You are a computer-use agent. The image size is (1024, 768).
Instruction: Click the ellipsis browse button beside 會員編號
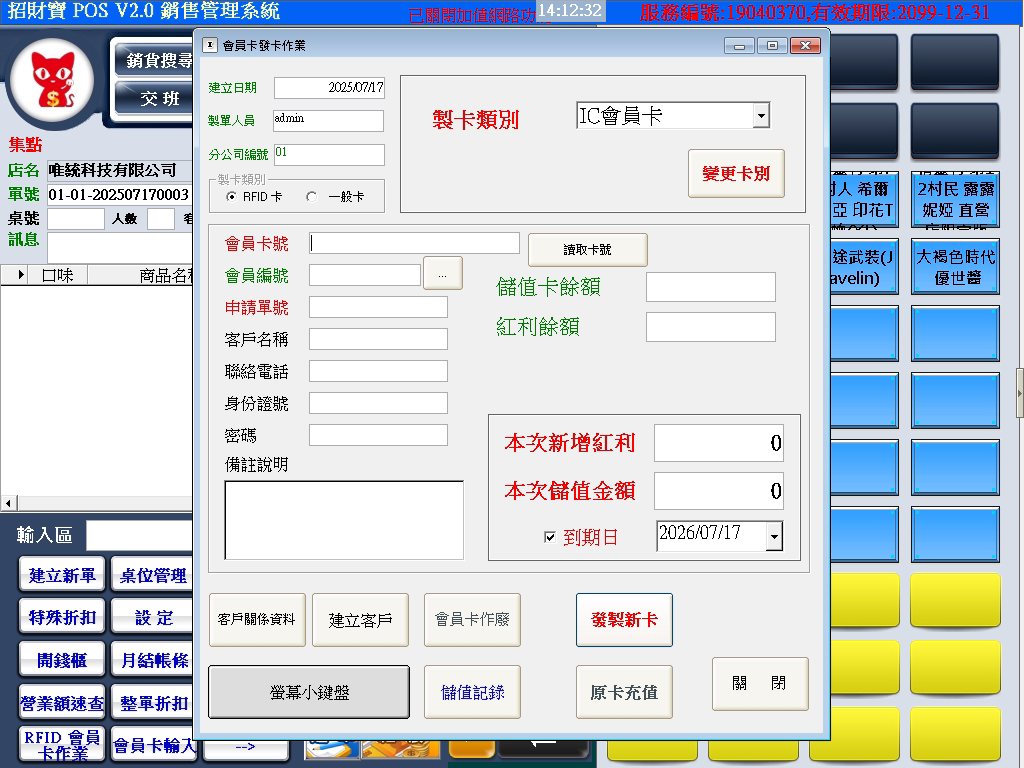coord(442,274)
